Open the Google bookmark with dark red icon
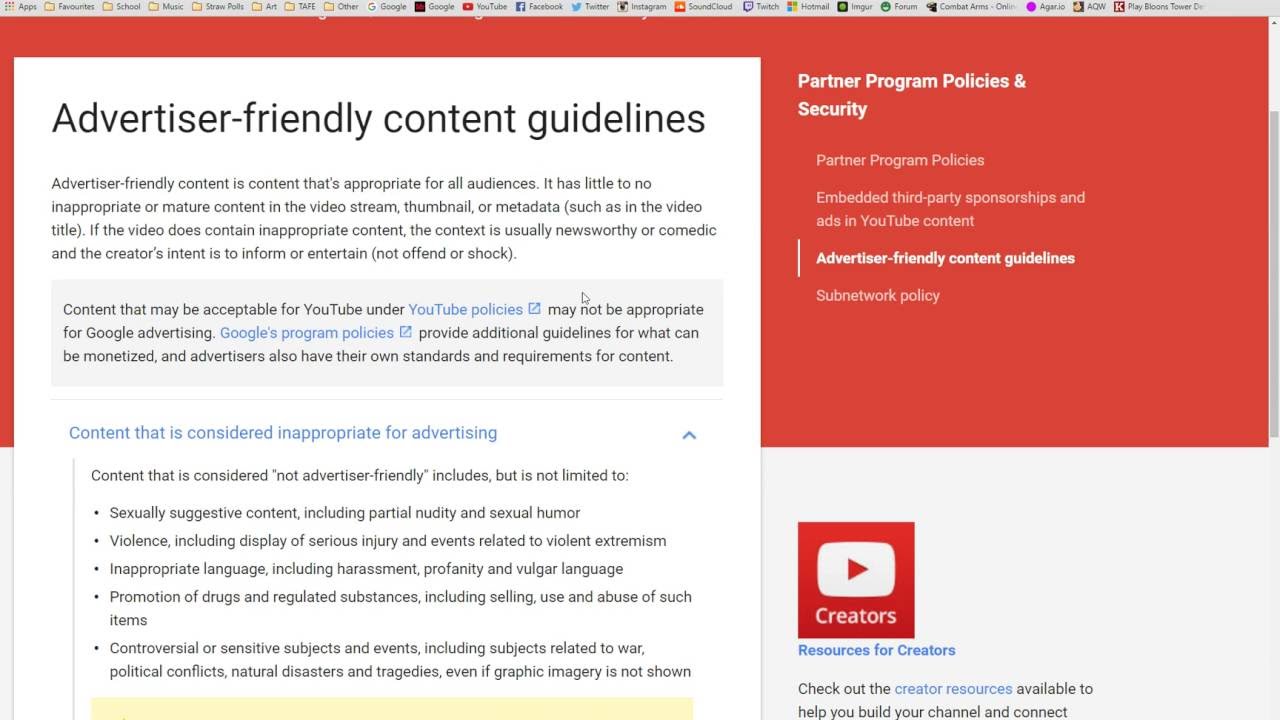The width and height of the screenshot is (1280, 720). point(435,6)
